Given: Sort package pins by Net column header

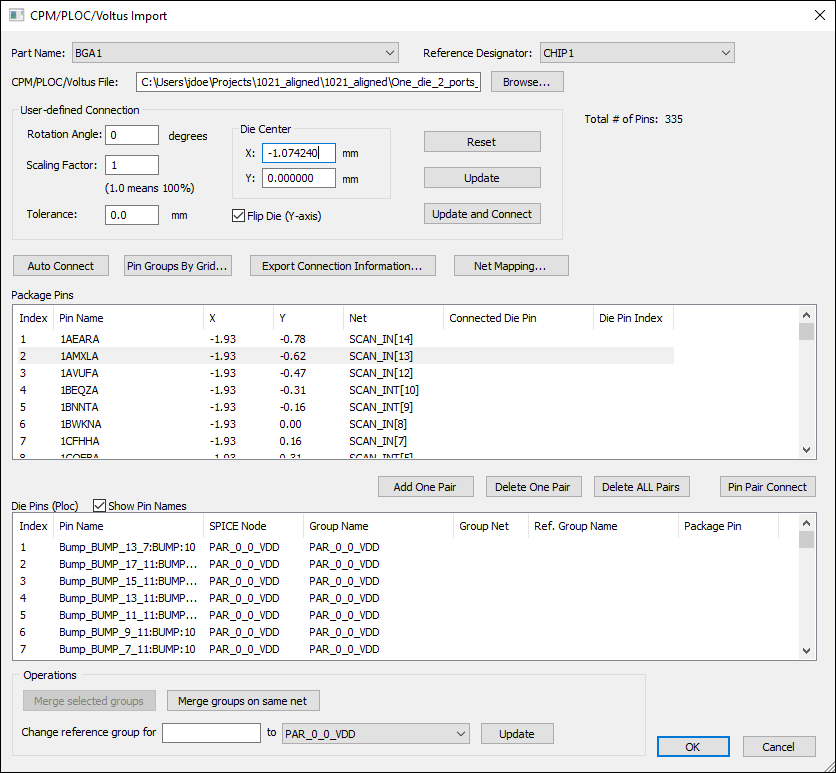Looking at the screenshot, I should (392, 318).
